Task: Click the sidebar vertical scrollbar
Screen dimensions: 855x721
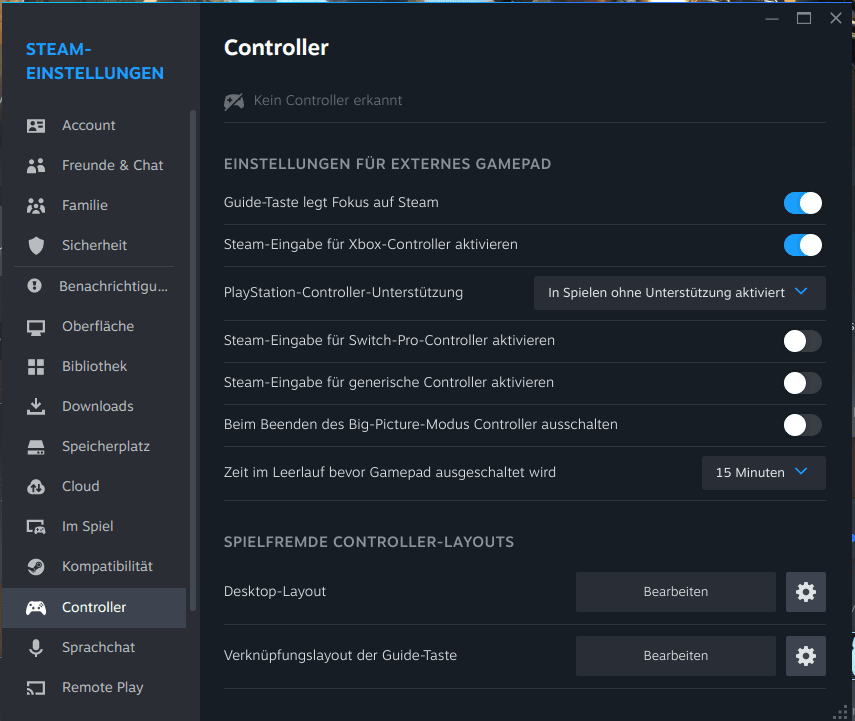Action: pyautogui.click(x=192, y=360)
